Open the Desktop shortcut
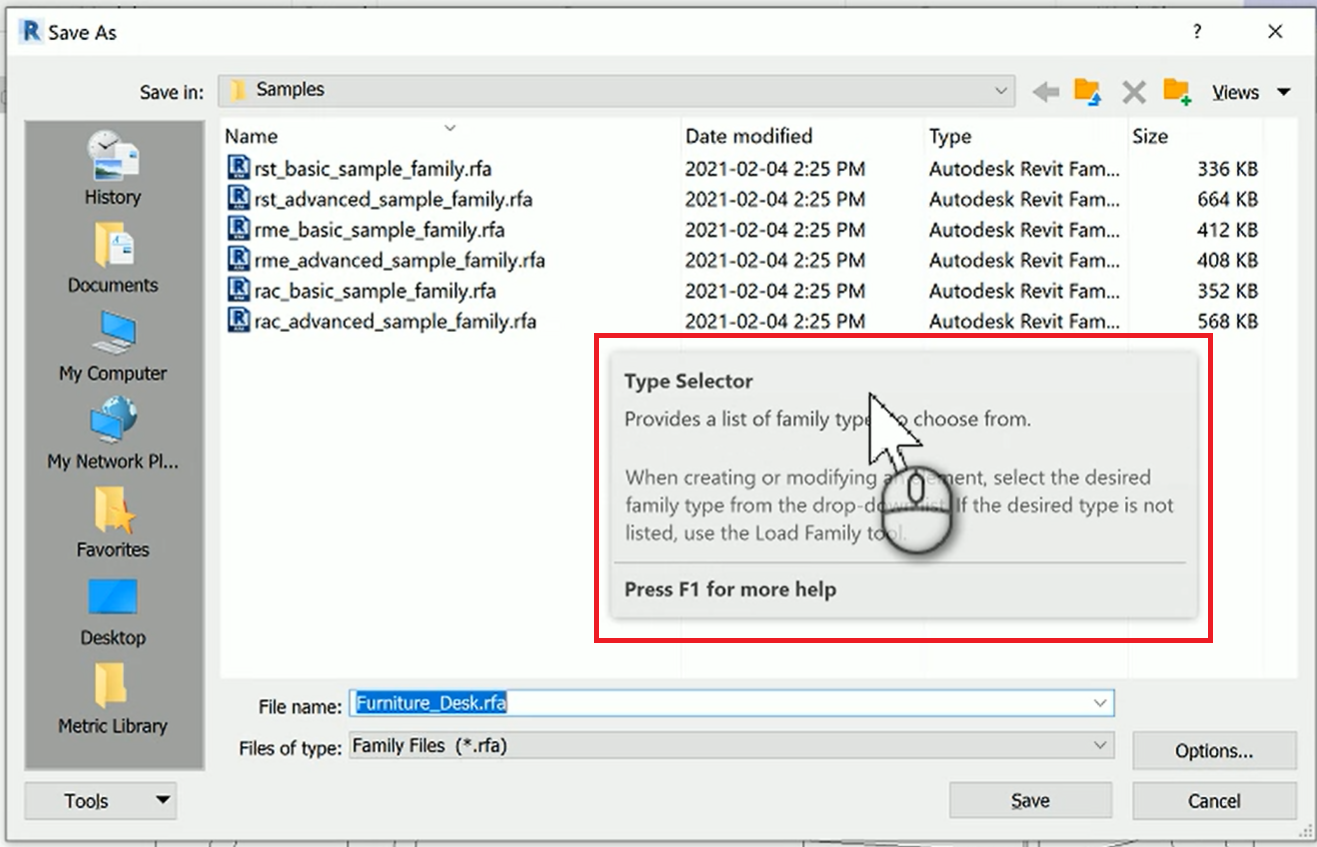Viewport: 1317px width, 847px height. point(112,613)
